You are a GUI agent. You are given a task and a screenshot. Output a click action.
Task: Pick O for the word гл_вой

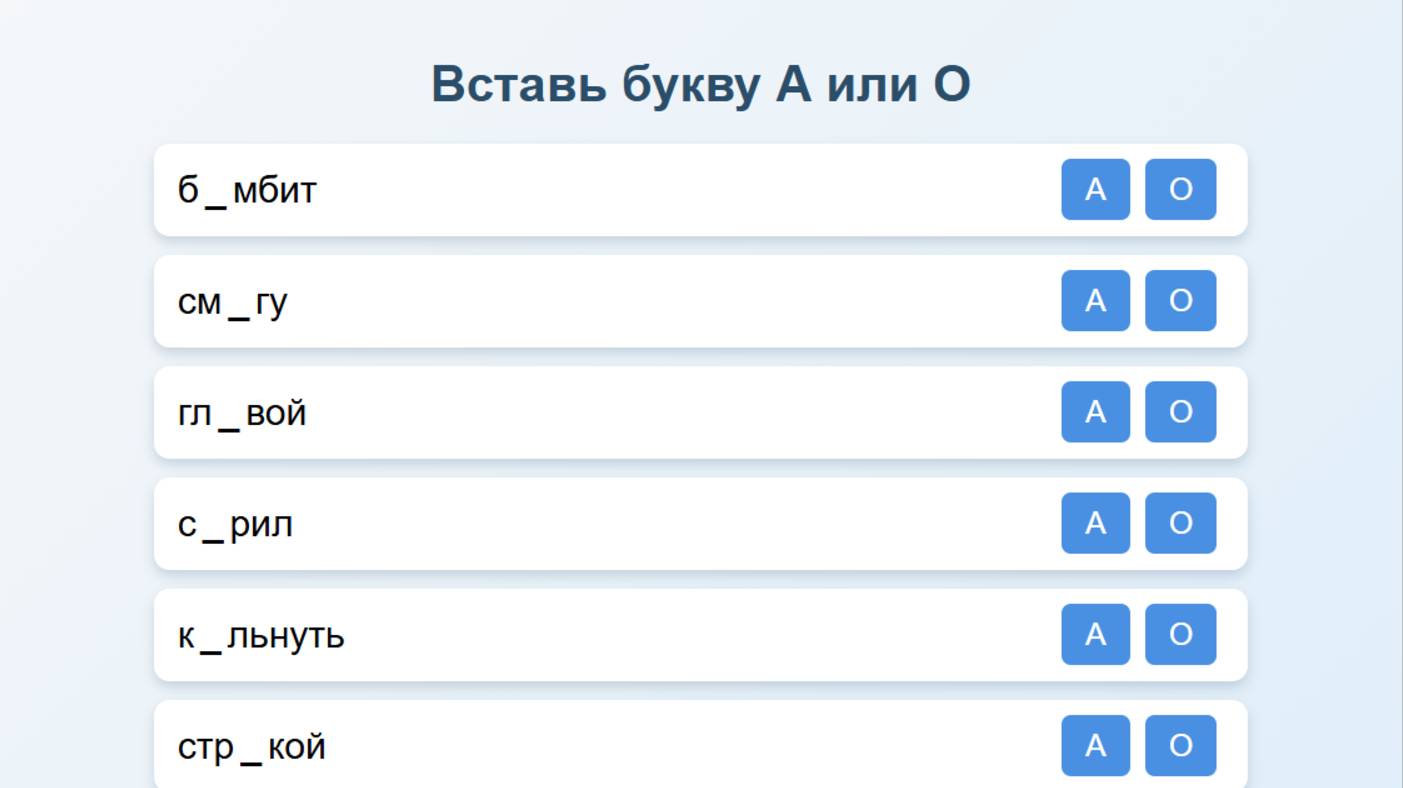click(1180, 412)
